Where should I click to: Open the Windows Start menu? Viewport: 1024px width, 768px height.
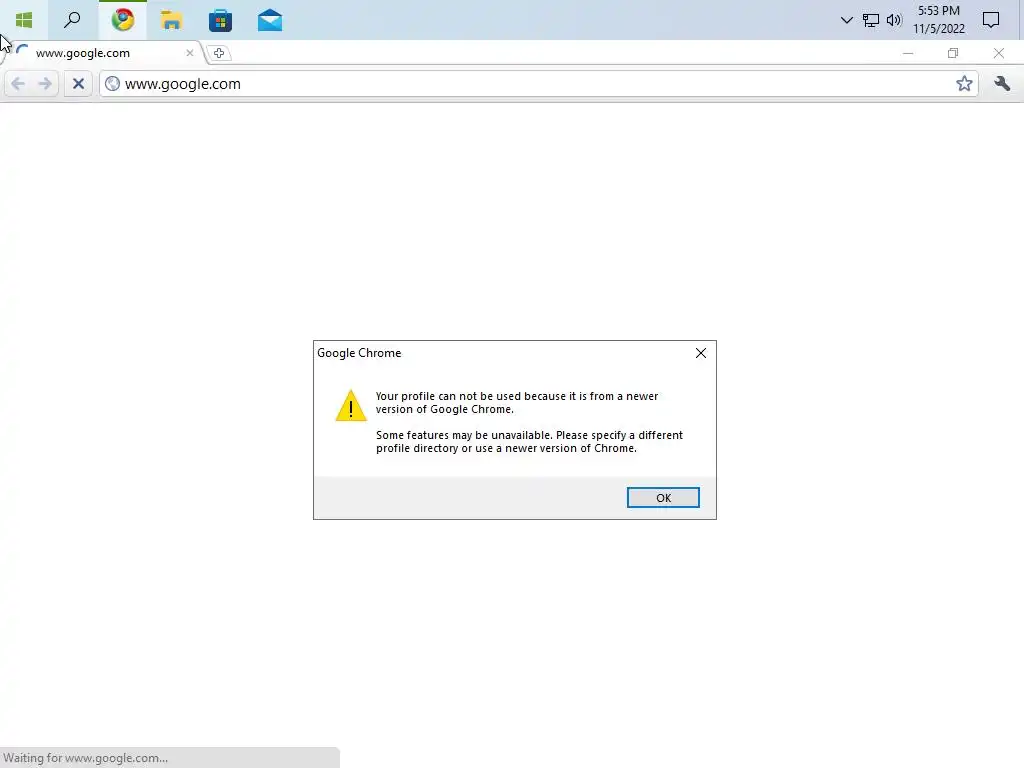point(24,20)
